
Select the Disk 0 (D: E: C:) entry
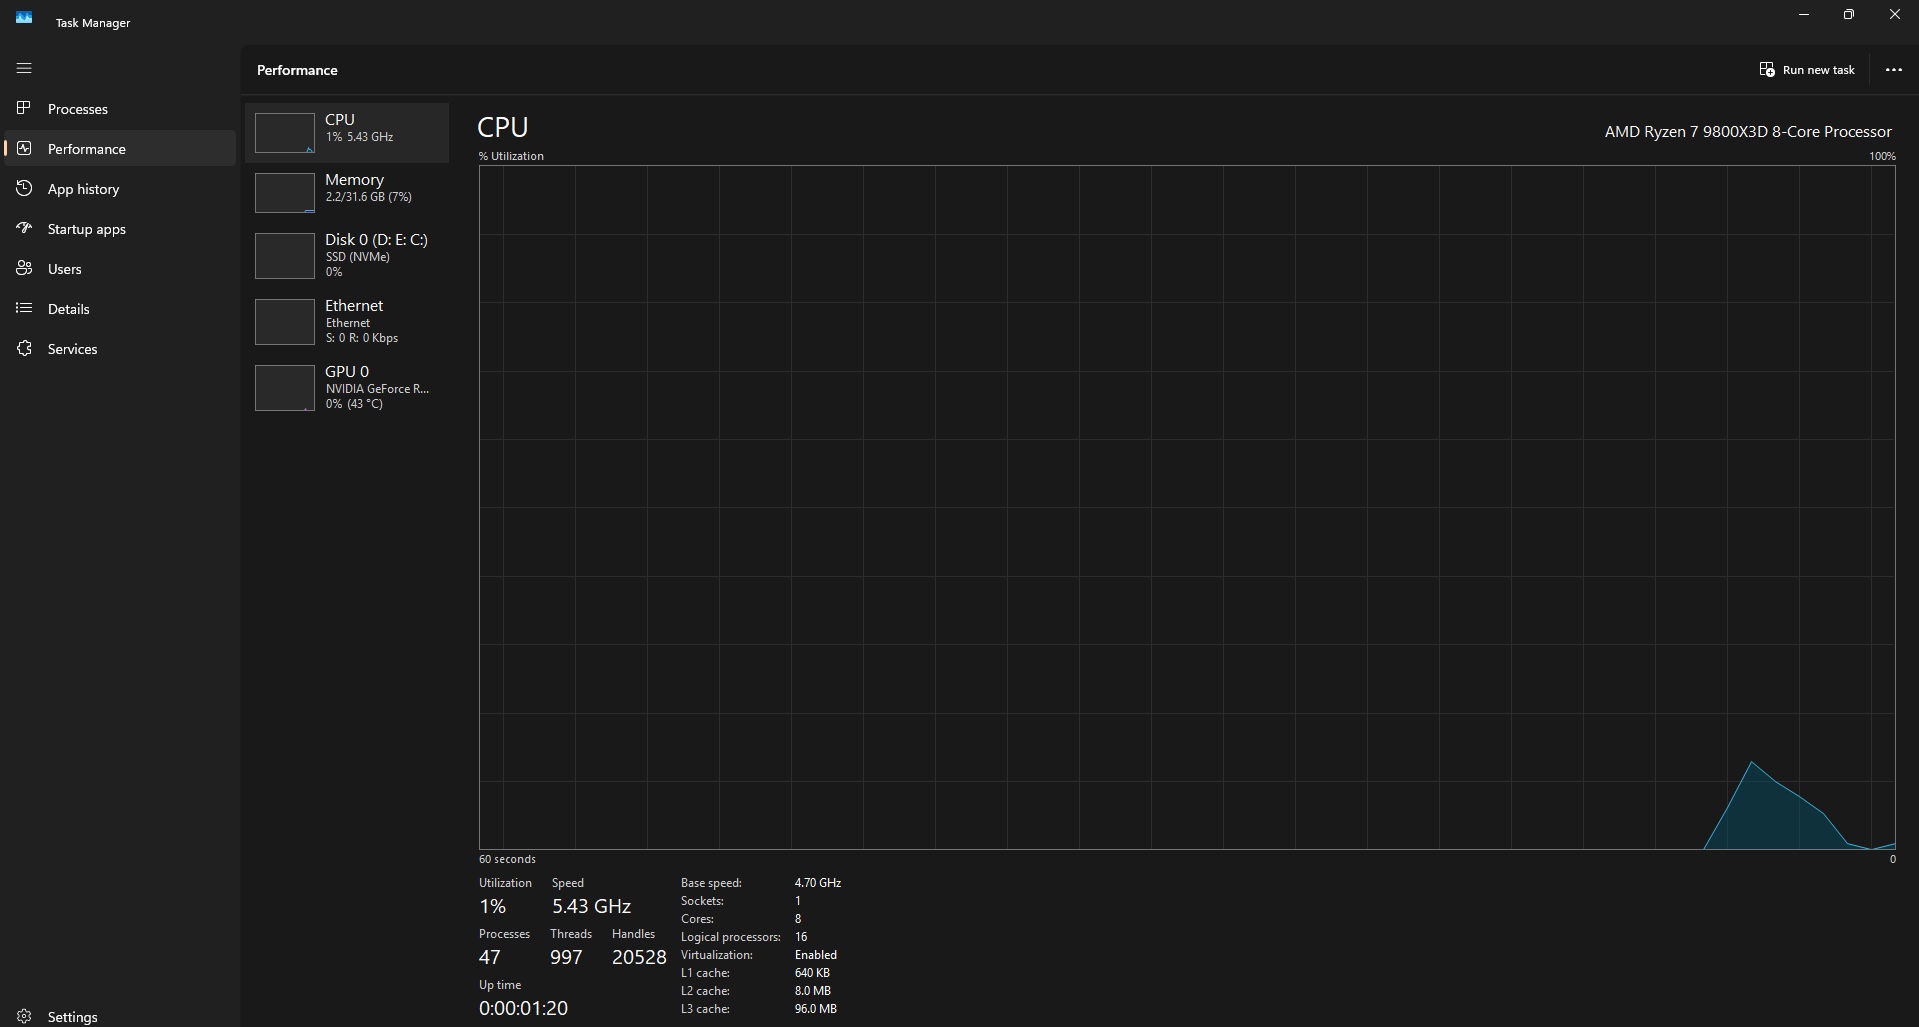pyautogui.click(x=347, y=256)
